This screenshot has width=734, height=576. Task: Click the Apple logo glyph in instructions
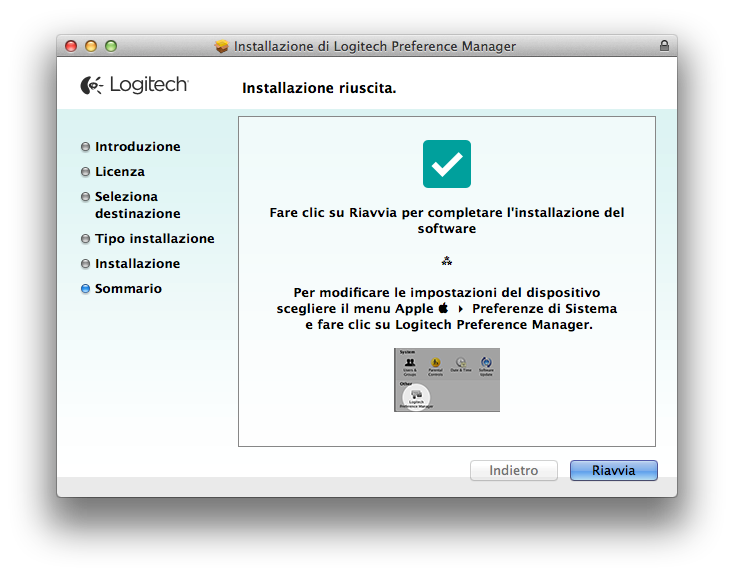click(443, 308)
